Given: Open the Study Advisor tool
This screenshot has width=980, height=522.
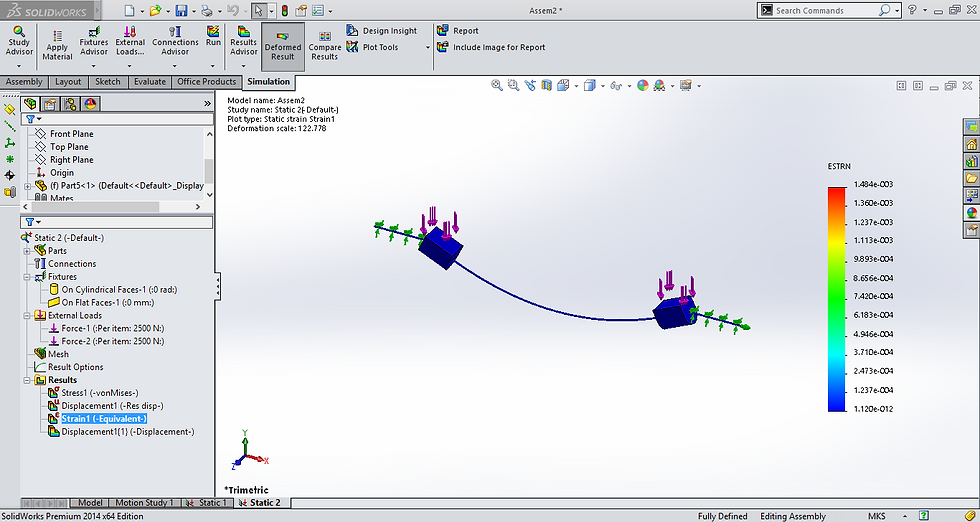Looking at the screenshot, I should tap(19, 41).
